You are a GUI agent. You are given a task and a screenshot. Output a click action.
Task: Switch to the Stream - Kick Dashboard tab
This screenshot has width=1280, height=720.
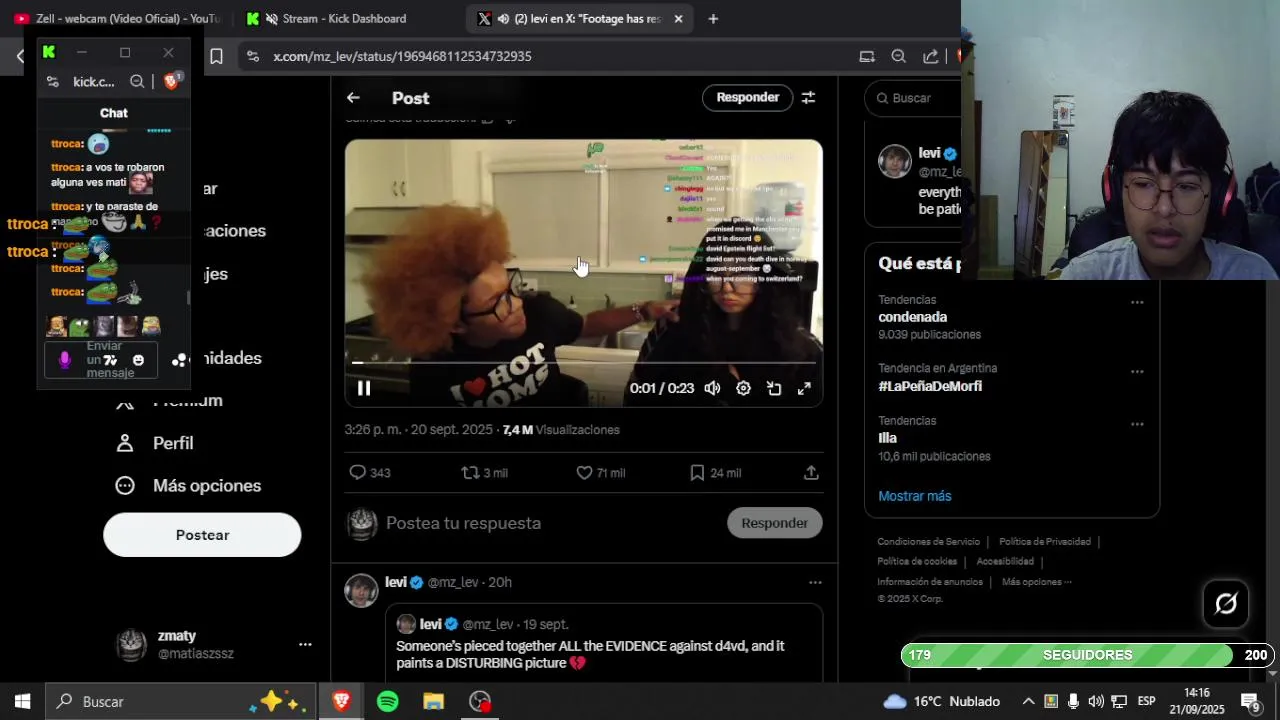pos(330,18)
